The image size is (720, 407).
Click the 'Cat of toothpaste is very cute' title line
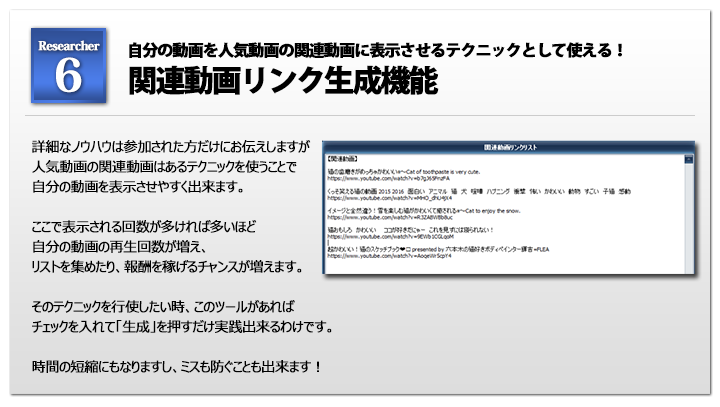click(404, 172)
